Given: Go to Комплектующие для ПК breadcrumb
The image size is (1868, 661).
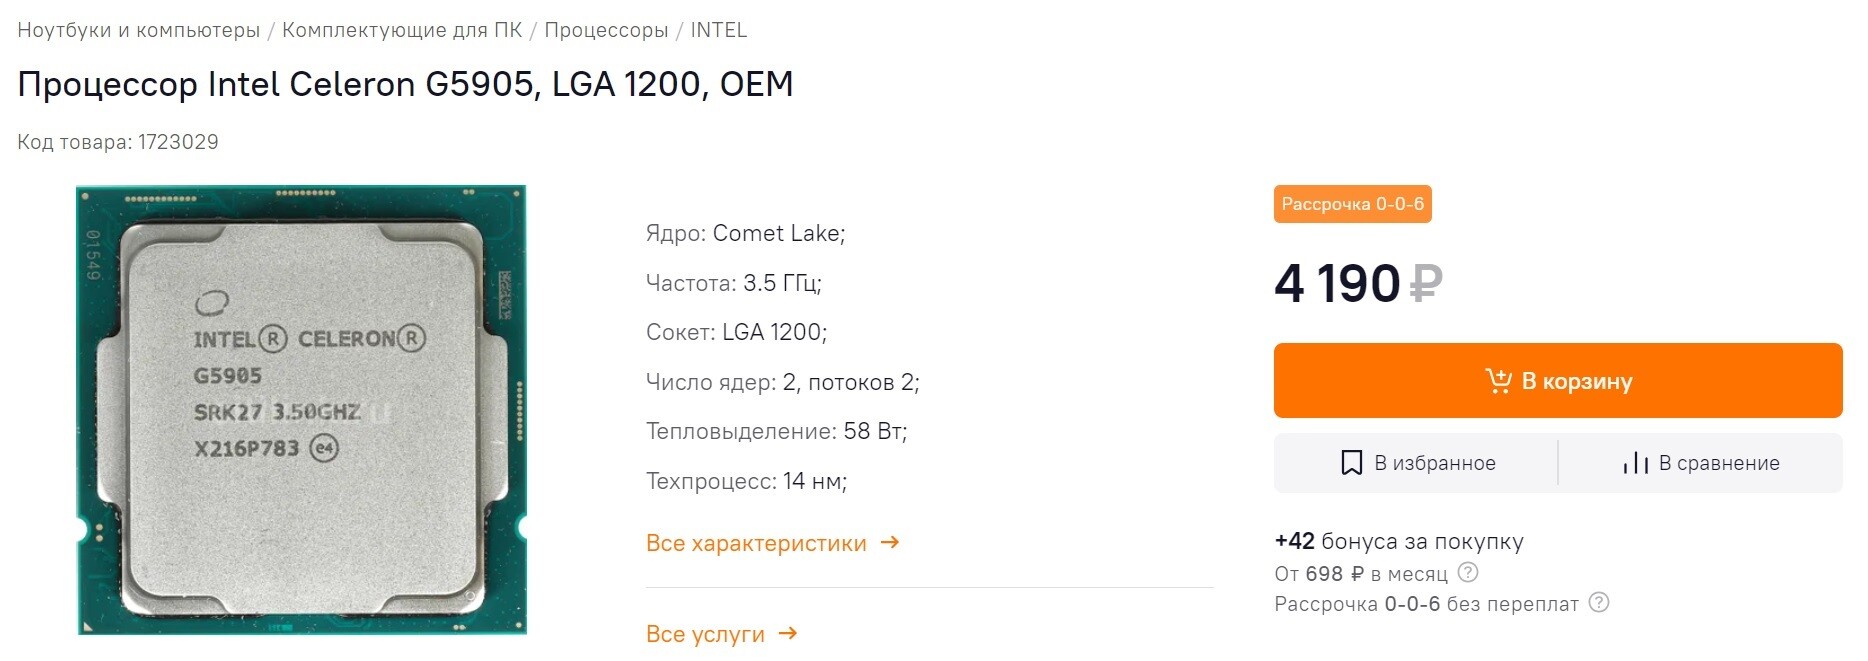Looking at the screenshot, I should coord(402,30).
